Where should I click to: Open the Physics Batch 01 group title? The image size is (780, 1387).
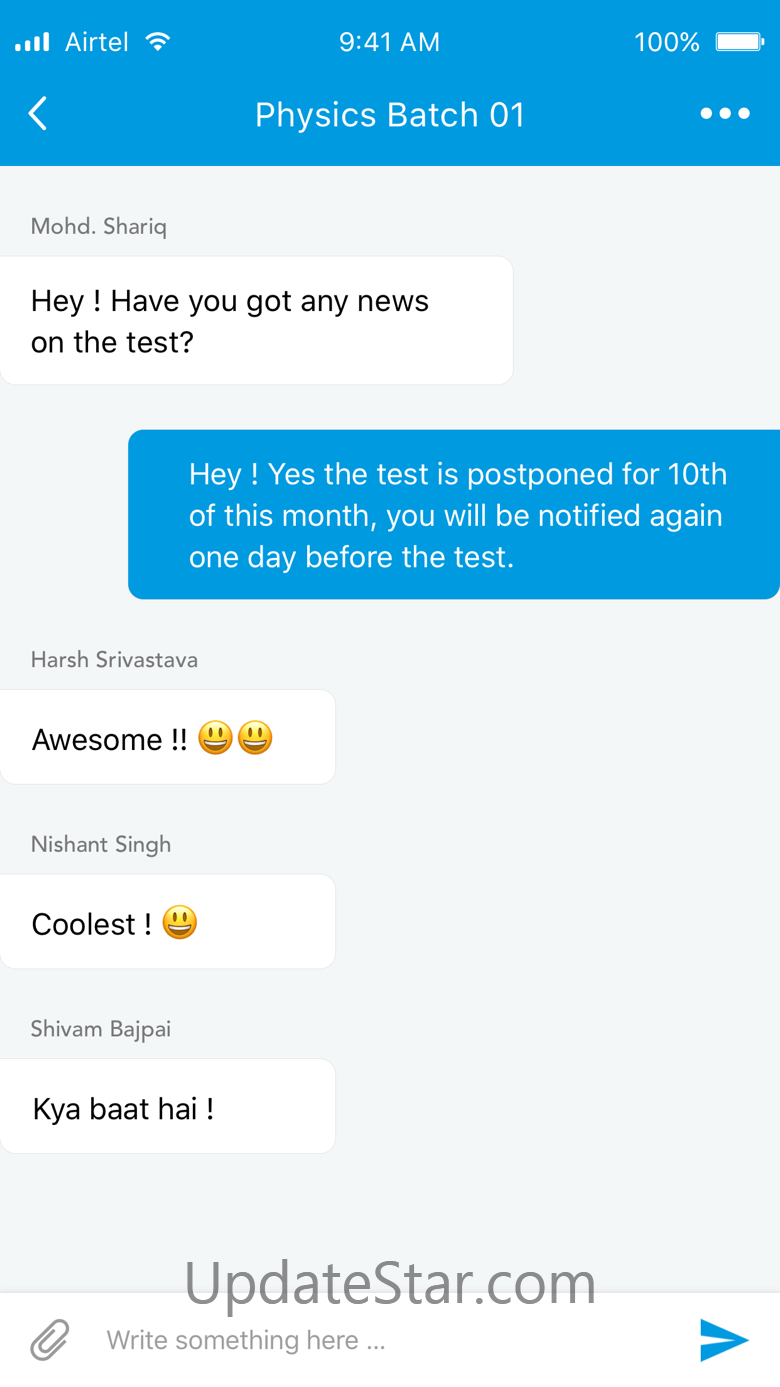click(x=390, y=115)
